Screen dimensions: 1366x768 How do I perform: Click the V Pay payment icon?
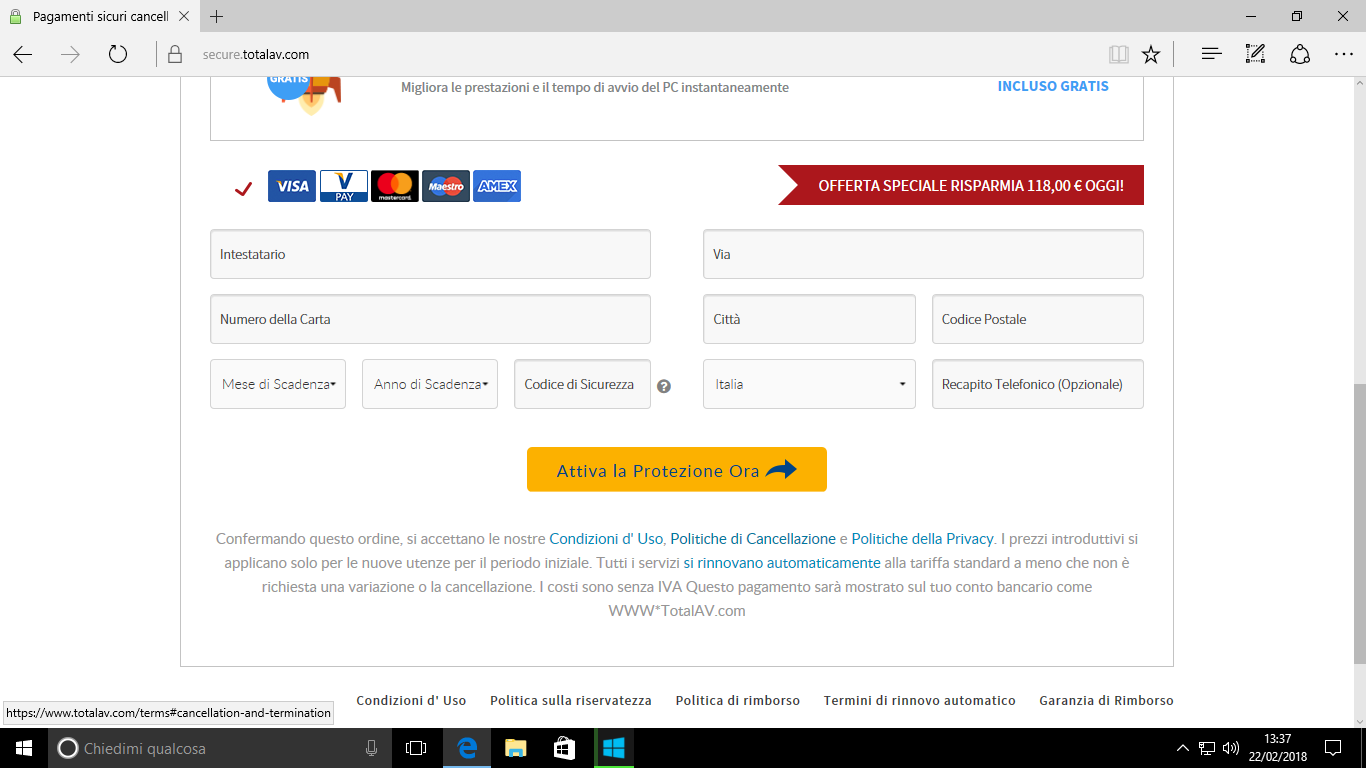click(x=343, y=186)
